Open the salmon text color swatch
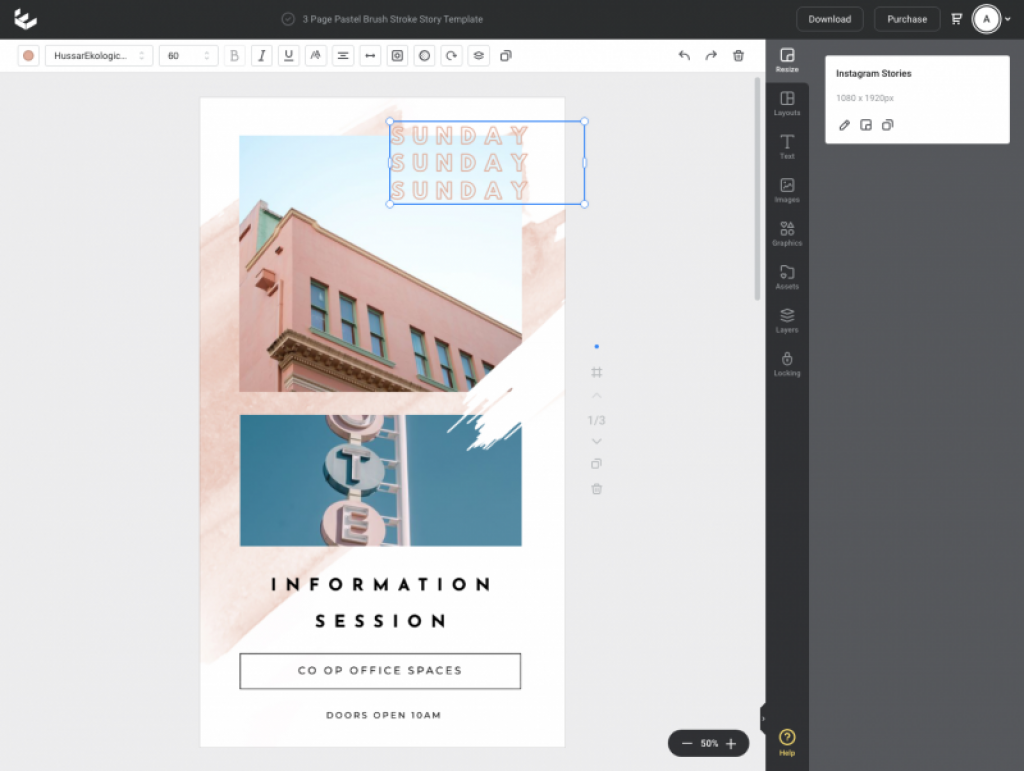The width and height of the screenshot is (1024, 771). pos(28,56)
